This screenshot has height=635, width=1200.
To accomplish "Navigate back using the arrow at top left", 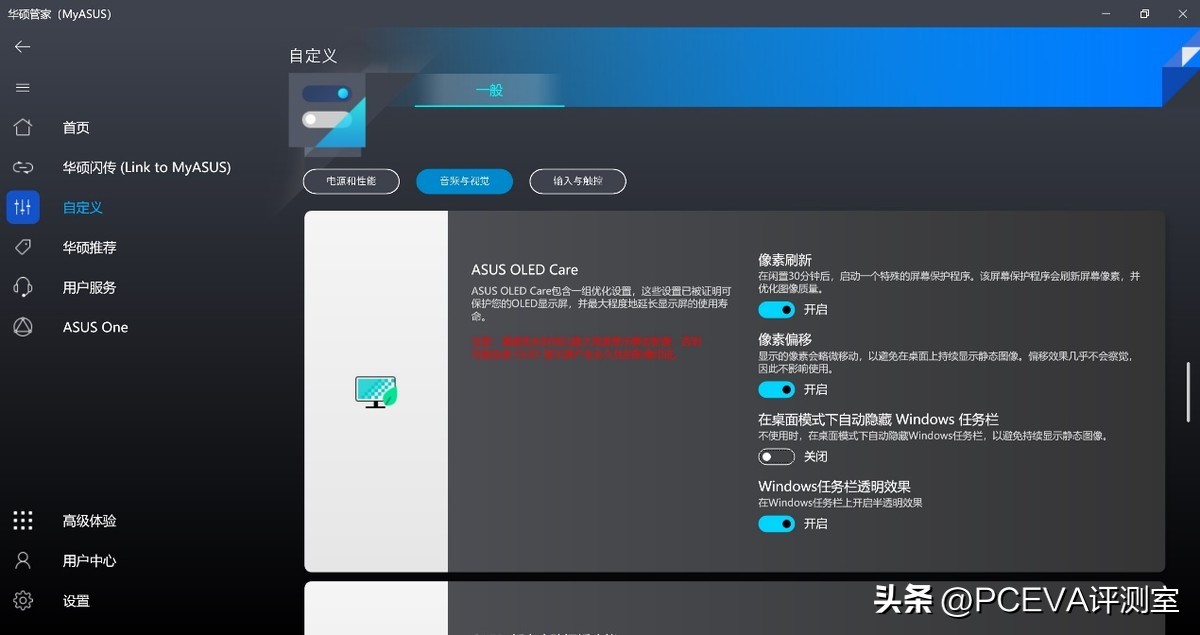I will [22, 46].
